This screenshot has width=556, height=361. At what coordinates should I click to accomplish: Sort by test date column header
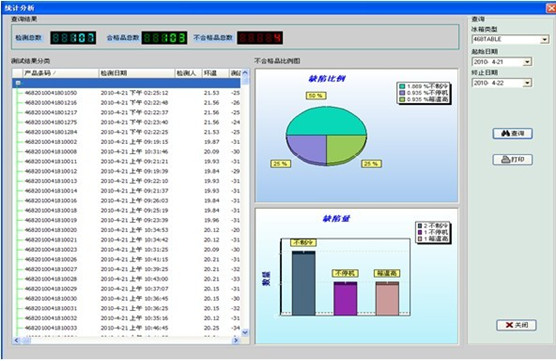tap(137, 73)
